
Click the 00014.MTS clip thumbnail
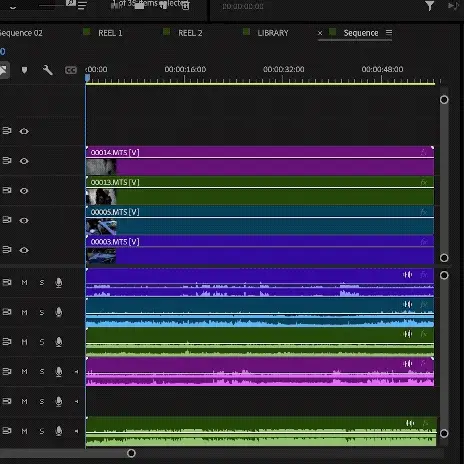coord(101,167)
